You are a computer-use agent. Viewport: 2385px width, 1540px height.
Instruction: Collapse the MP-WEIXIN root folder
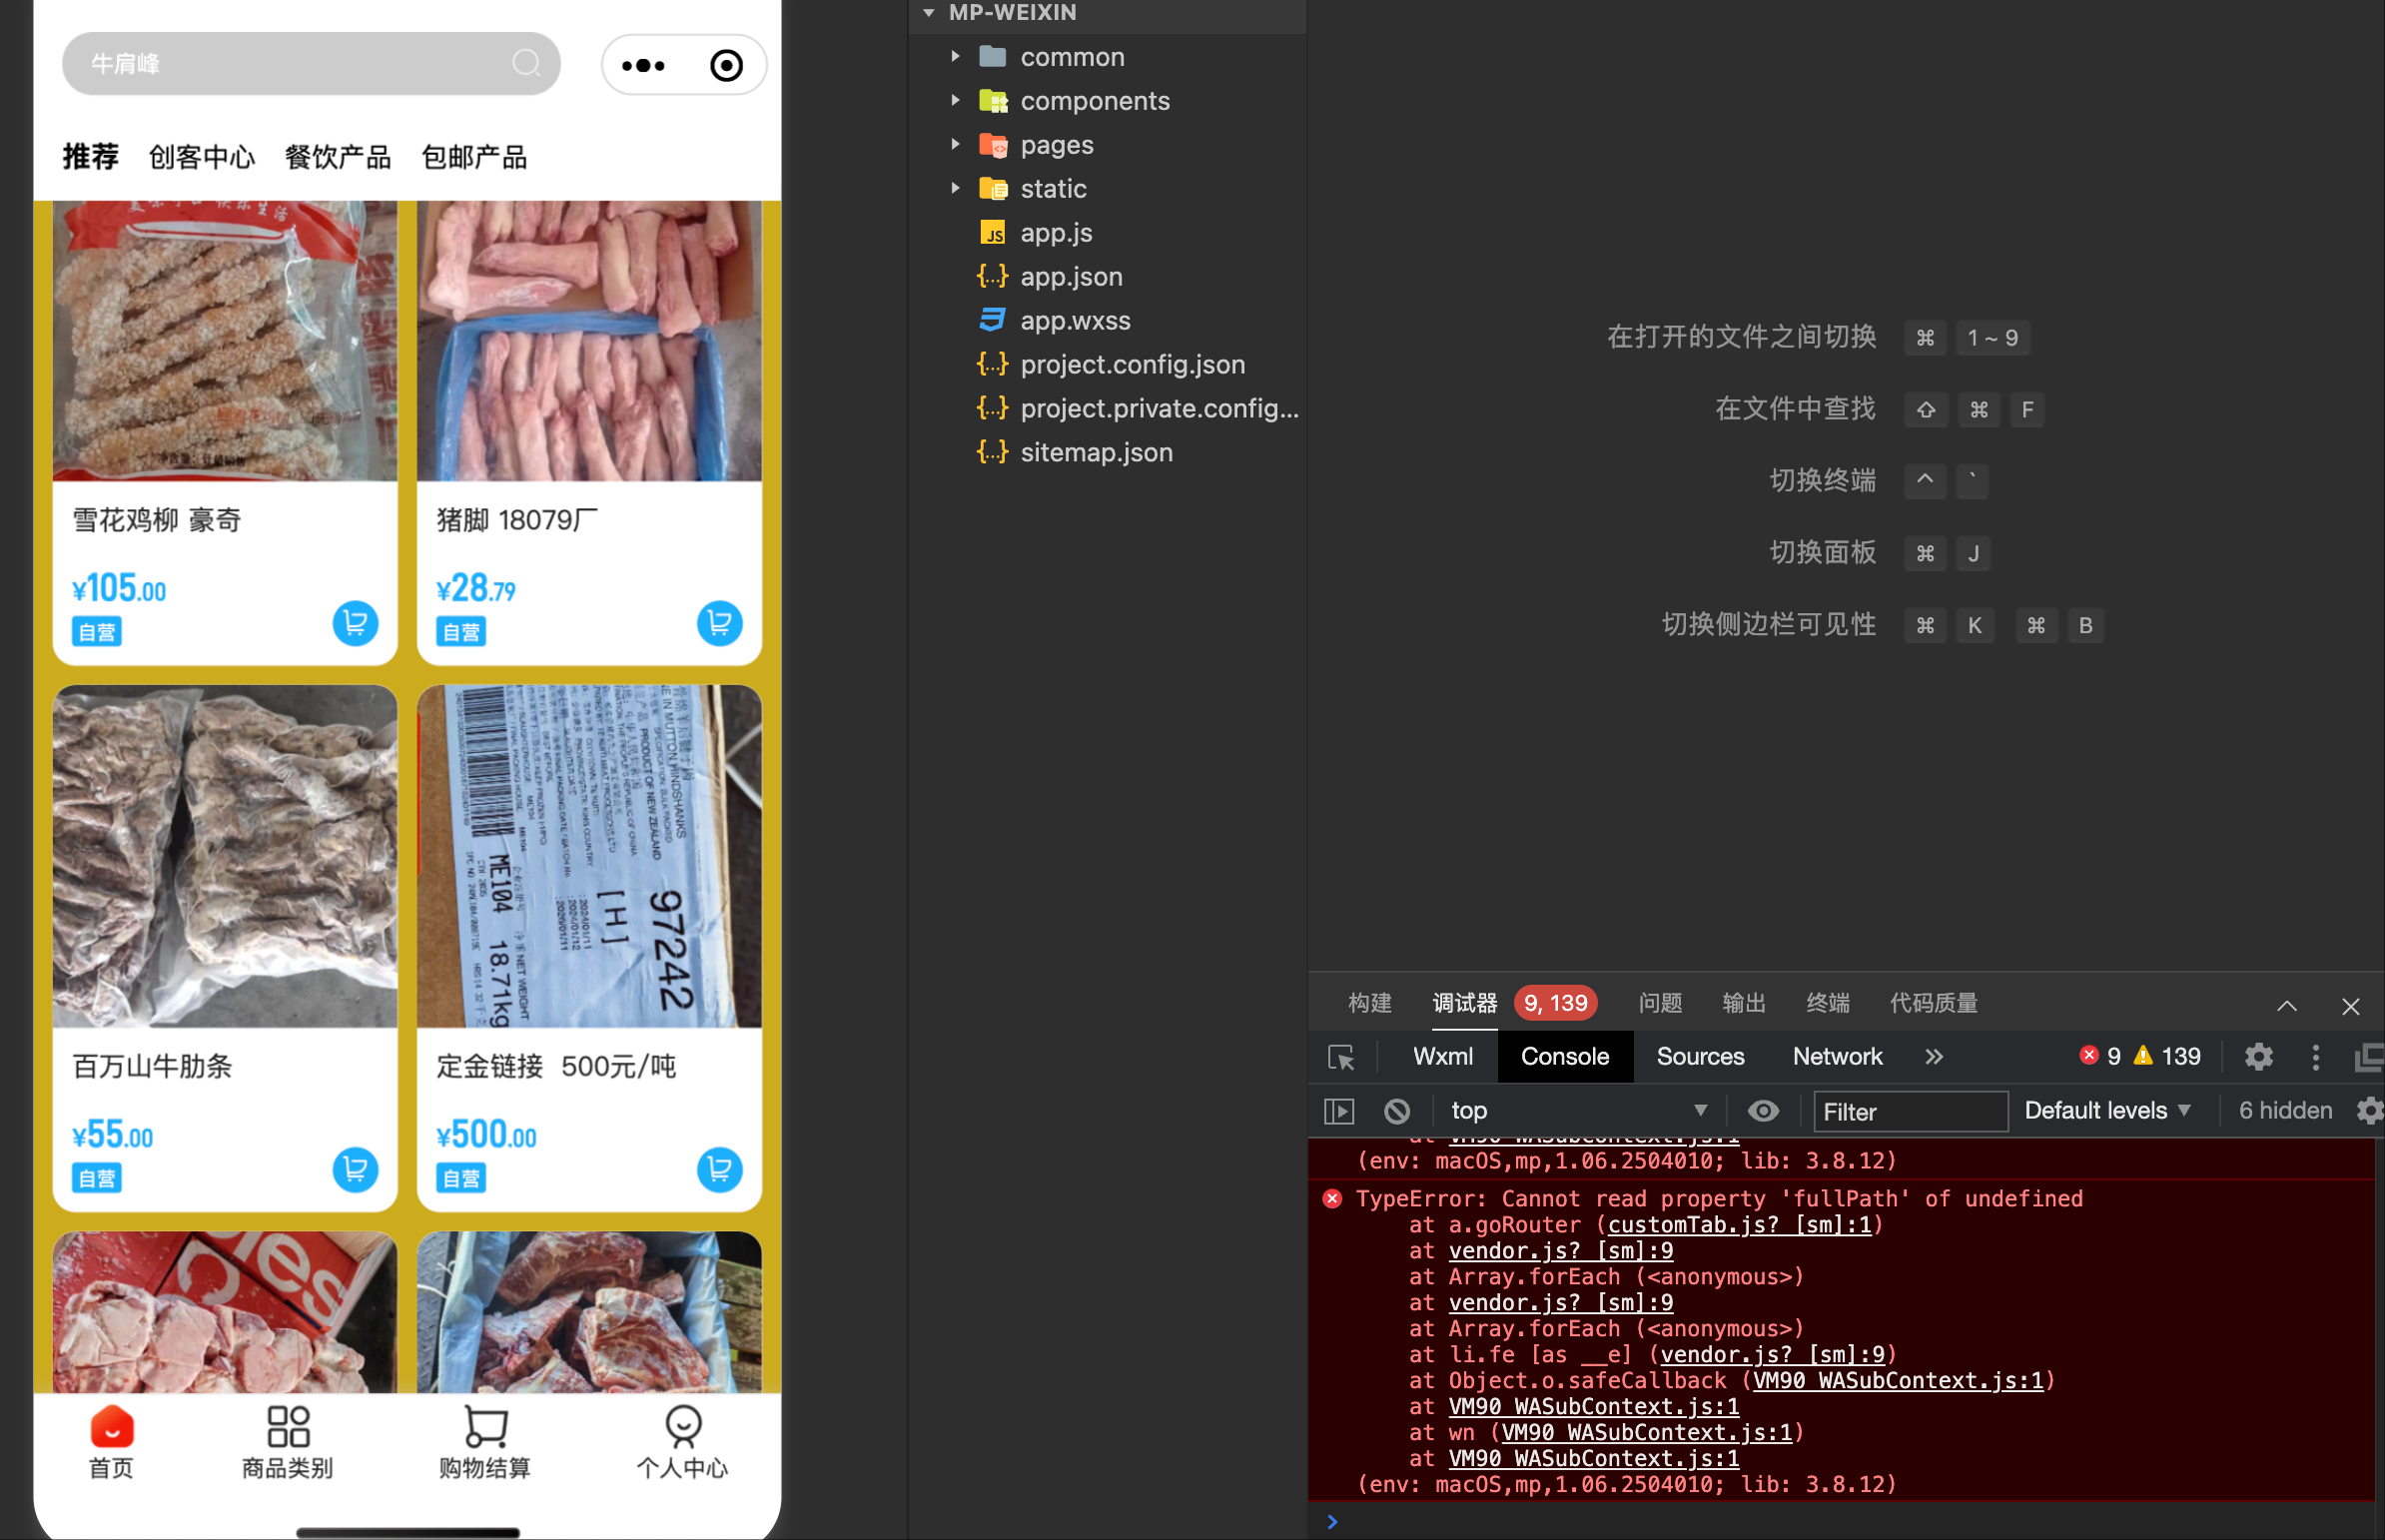(x=929, y=13)
